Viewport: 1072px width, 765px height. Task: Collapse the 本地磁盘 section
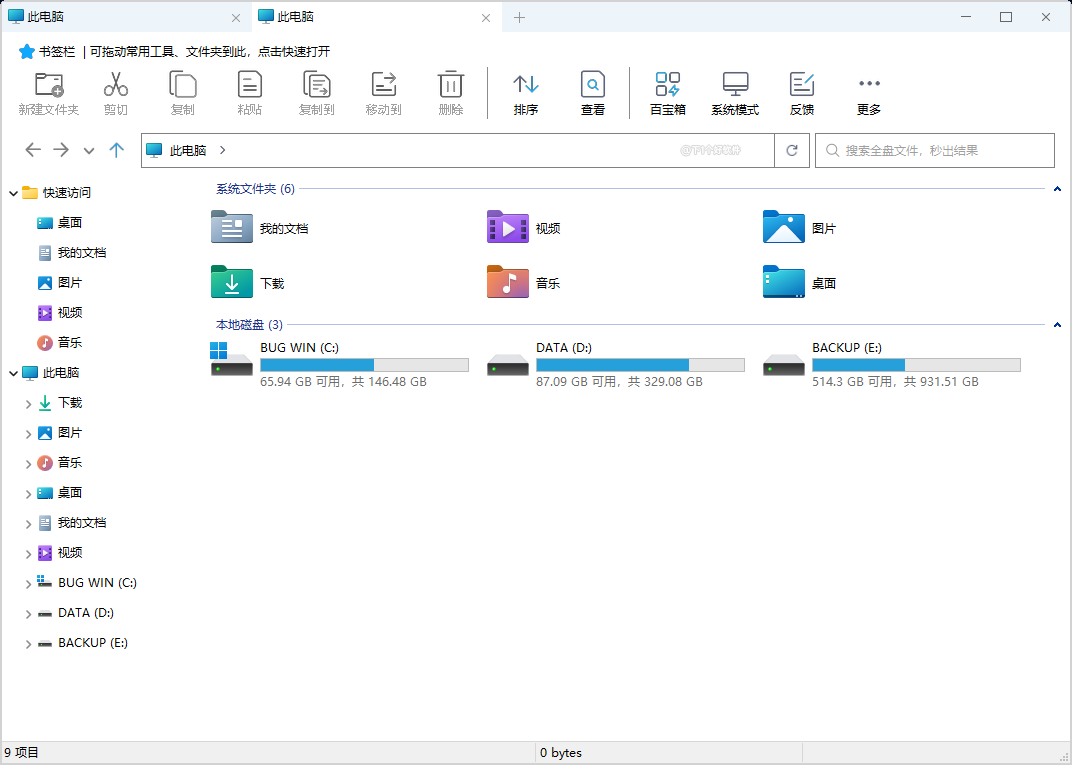click(x=1057, y=324)
